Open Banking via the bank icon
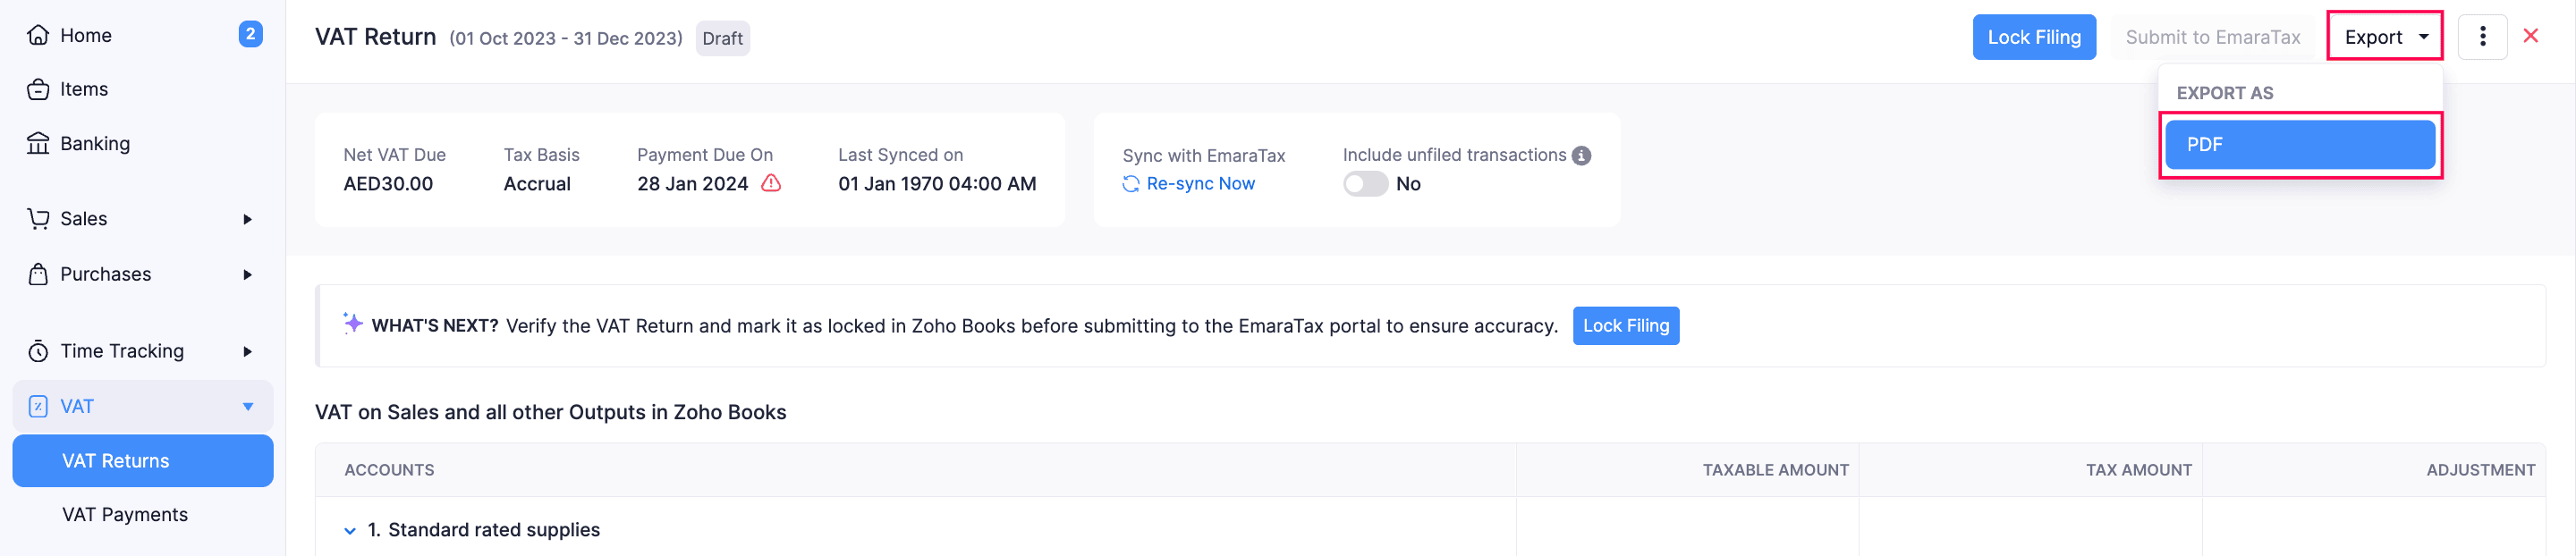This screenshot has width=2576, height=556. point(37,142)
